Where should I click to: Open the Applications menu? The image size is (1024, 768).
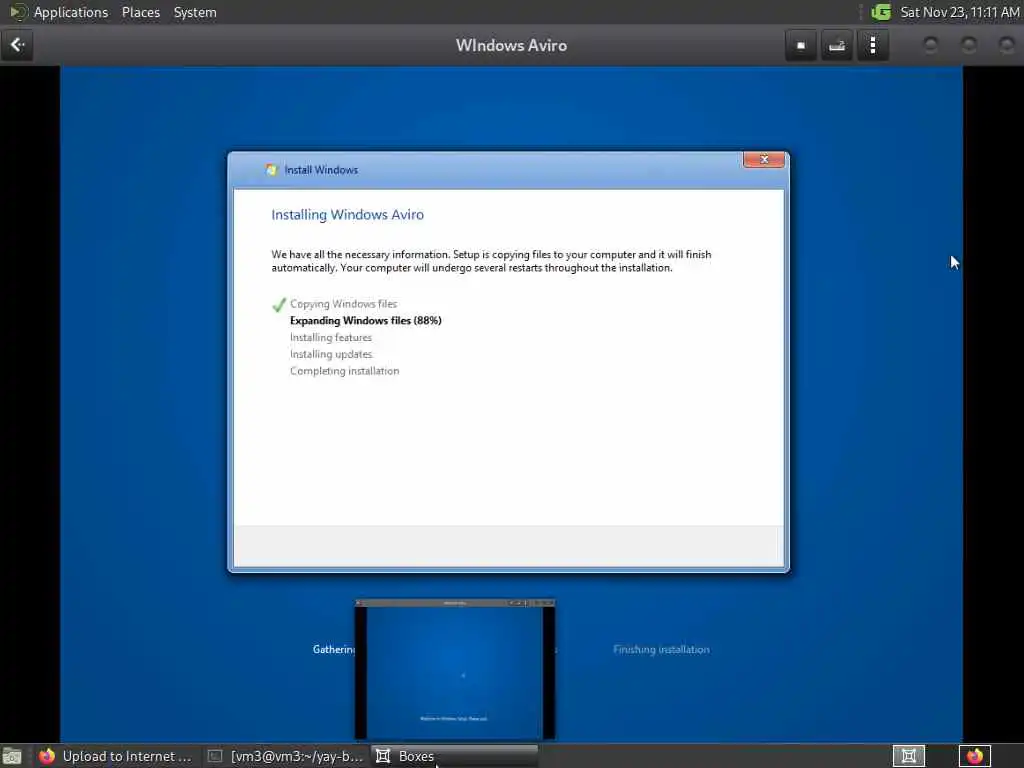71,12
